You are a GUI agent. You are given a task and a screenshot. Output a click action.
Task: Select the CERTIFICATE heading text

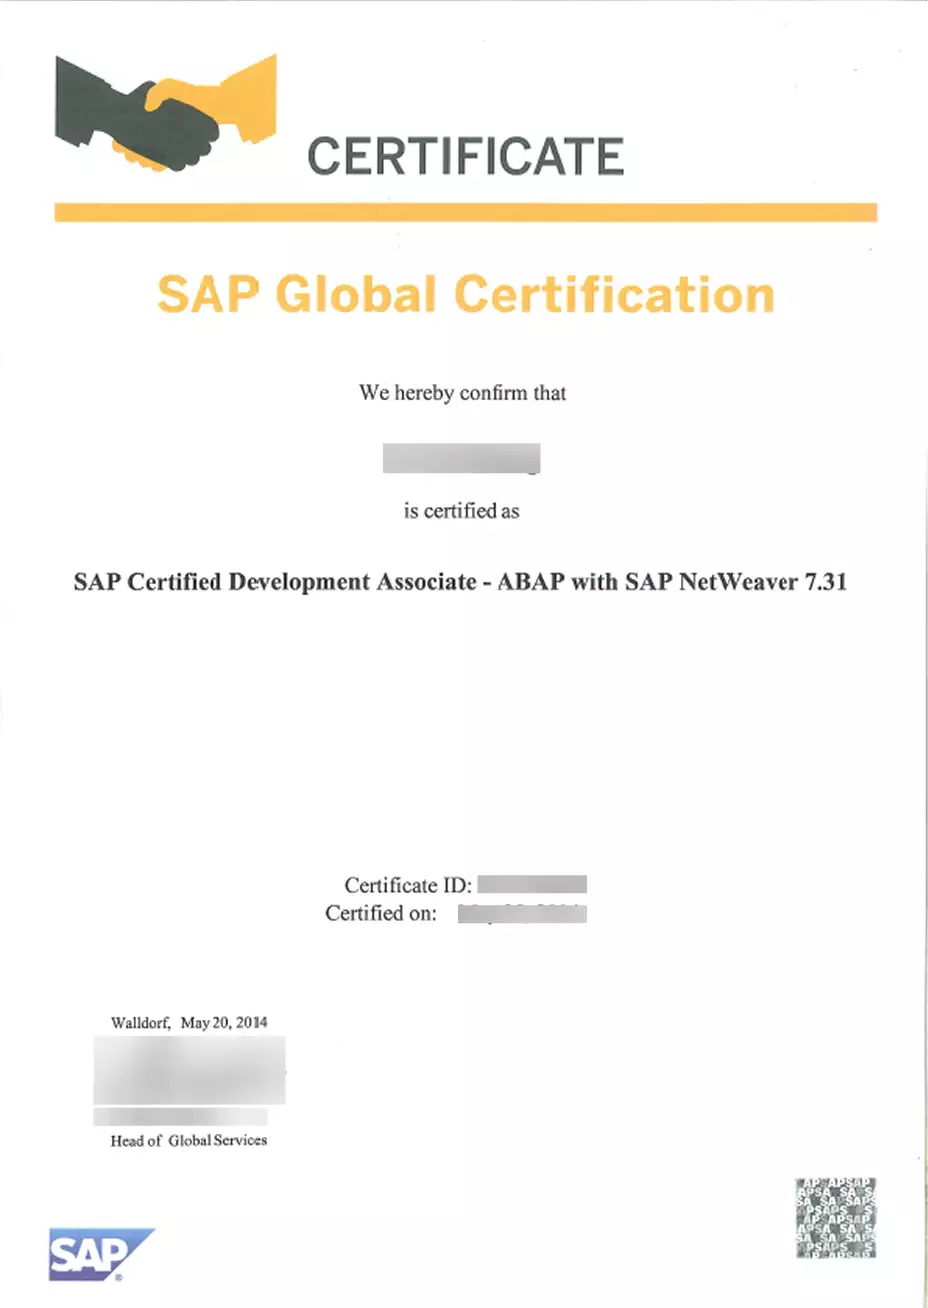click(465, 157)
